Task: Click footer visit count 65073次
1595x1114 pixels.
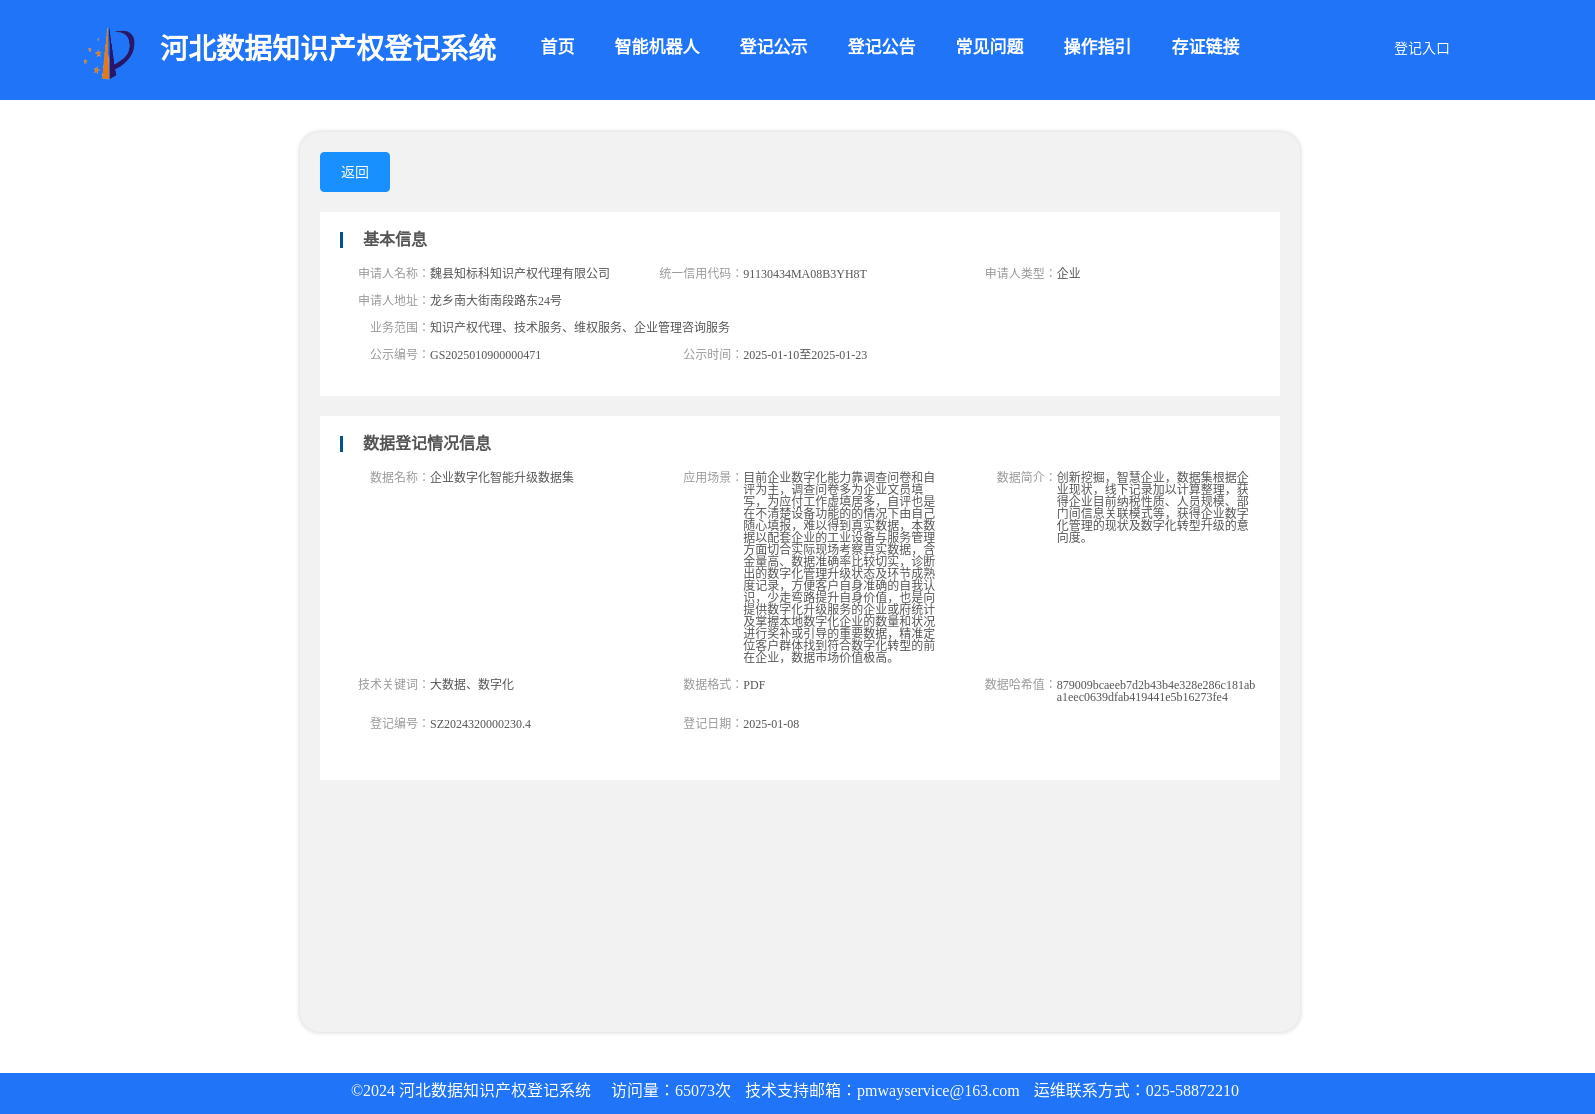Action: click(x=703, y=1091)
